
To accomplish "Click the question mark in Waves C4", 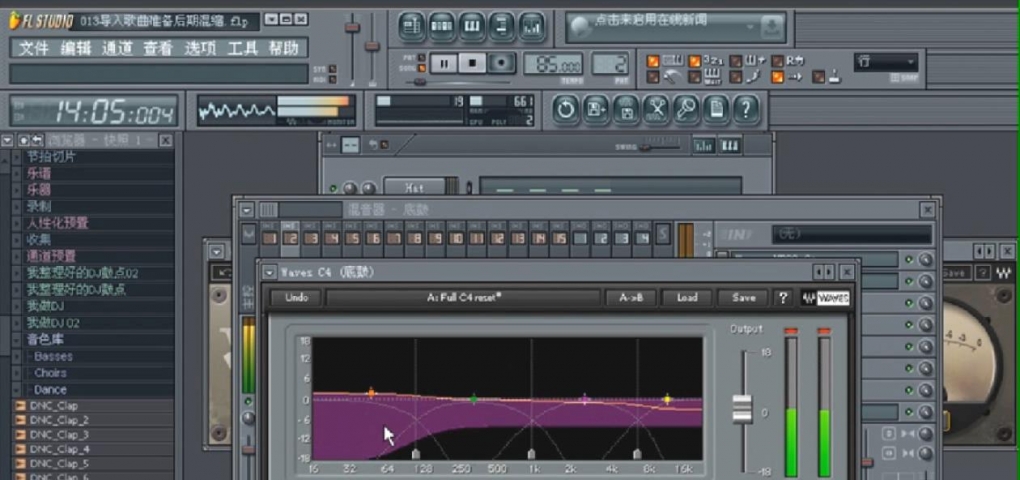I will coord(783,298).
